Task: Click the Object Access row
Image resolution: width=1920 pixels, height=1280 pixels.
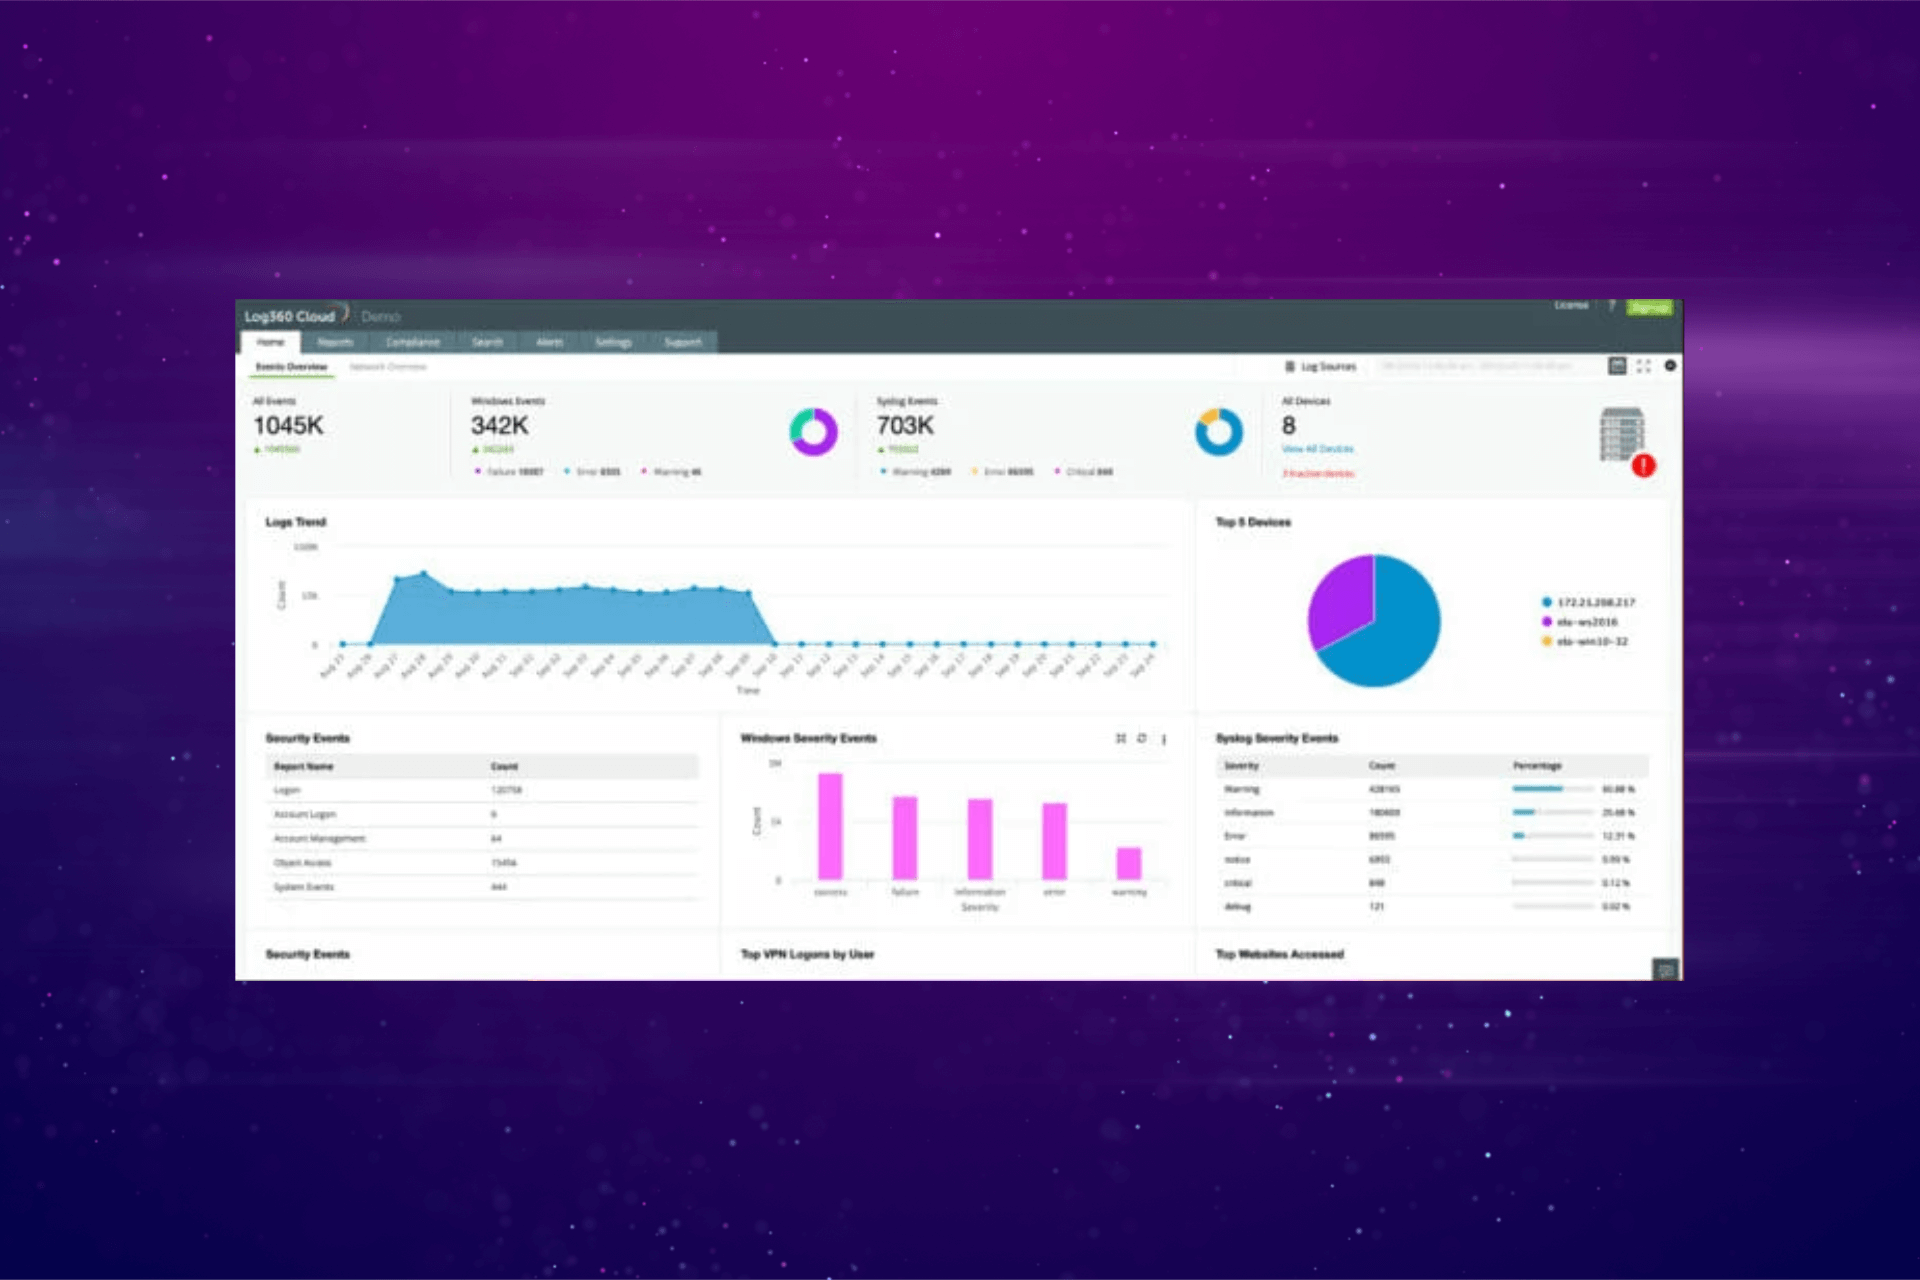Action: pyautogui.click(x=482, y=862)
